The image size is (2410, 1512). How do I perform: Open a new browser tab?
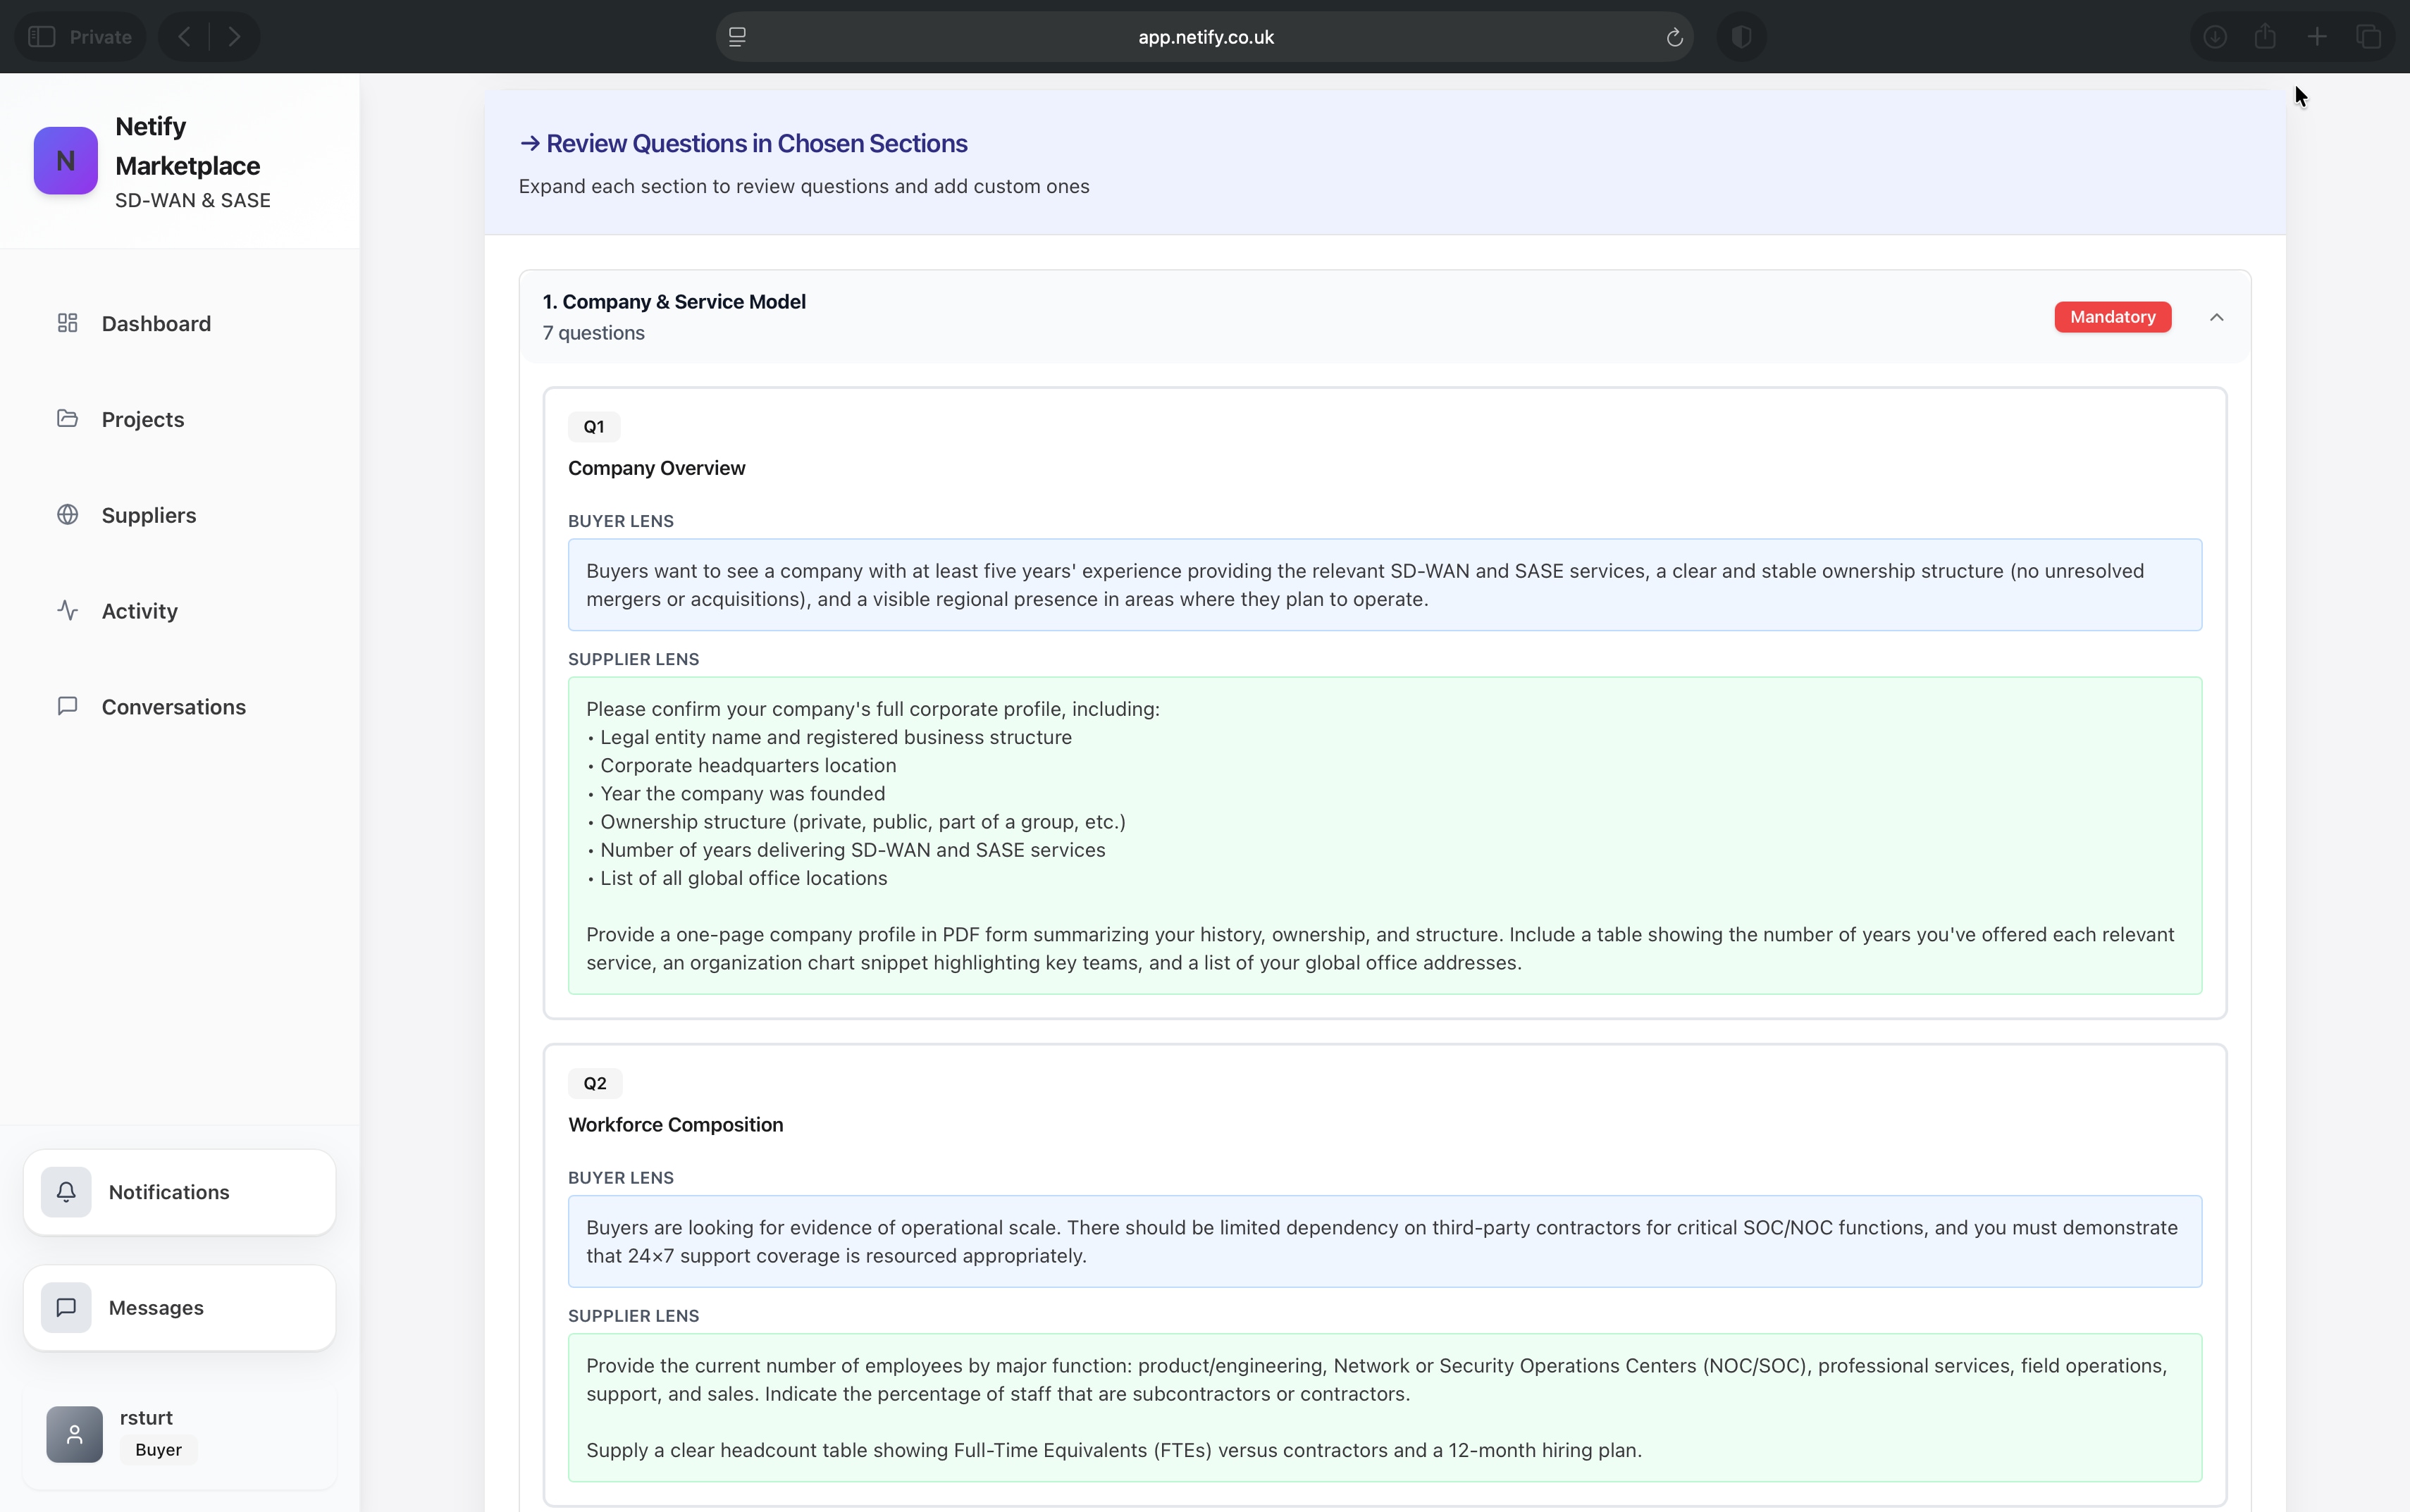click(2317, 36)
